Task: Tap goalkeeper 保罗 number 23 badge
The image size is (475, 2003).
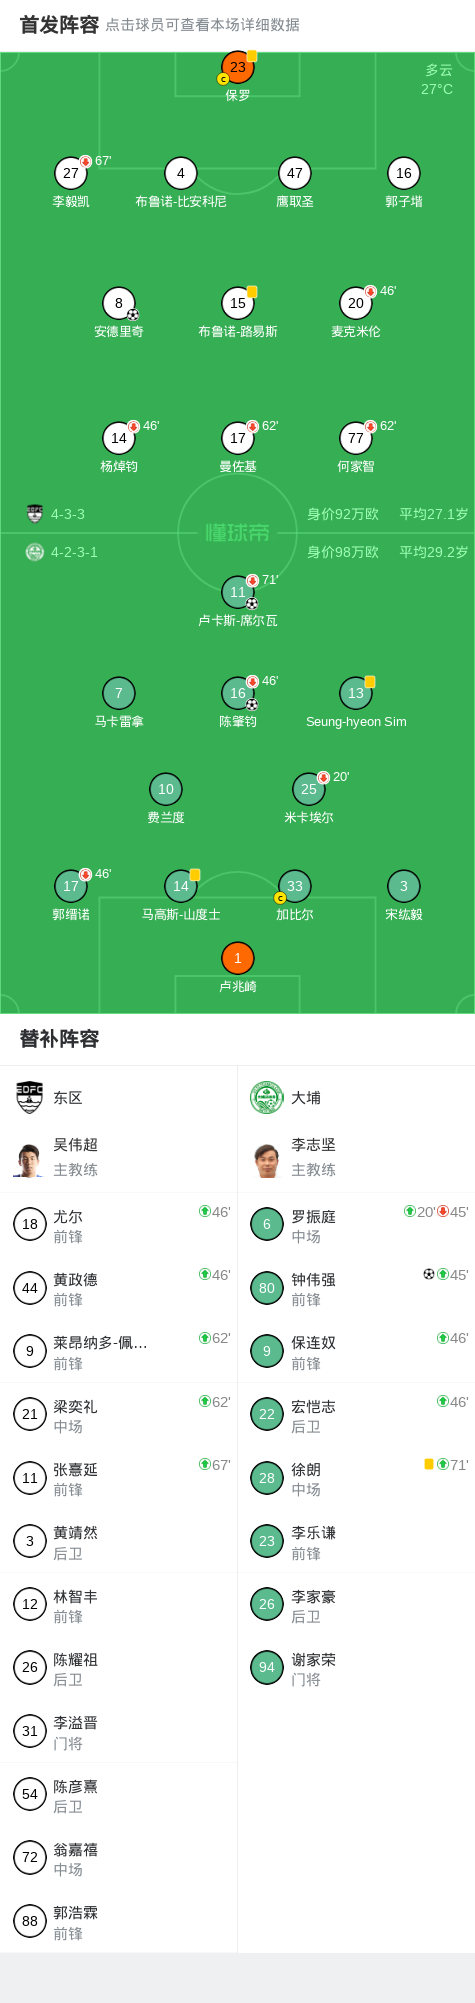Action: [237, 67]
